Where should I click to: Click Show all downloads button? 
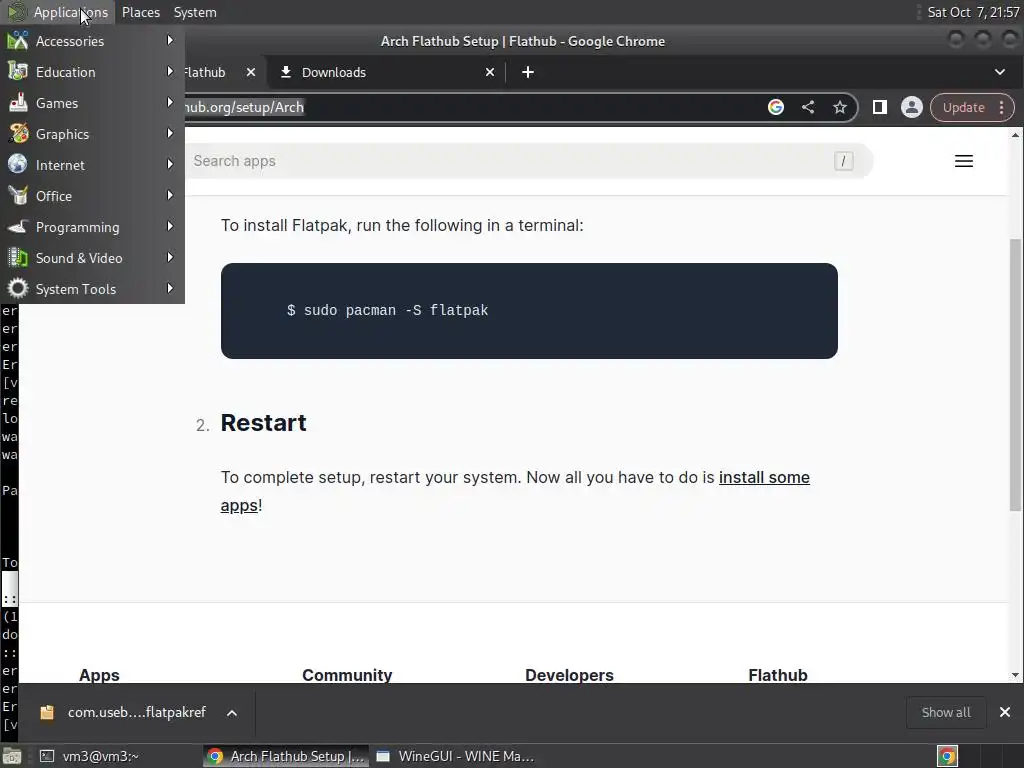coord(946,712)
